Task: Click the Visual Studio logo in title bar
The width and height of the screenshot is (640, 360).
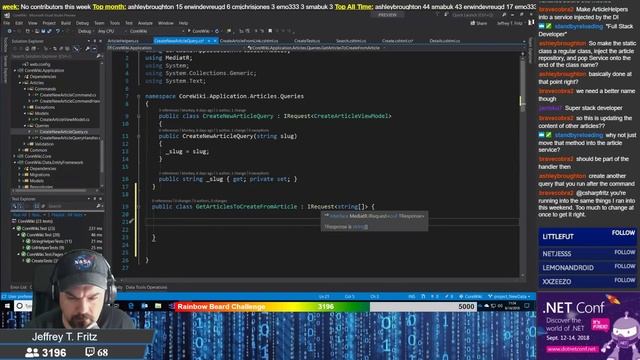Action: tap(7, 15)
